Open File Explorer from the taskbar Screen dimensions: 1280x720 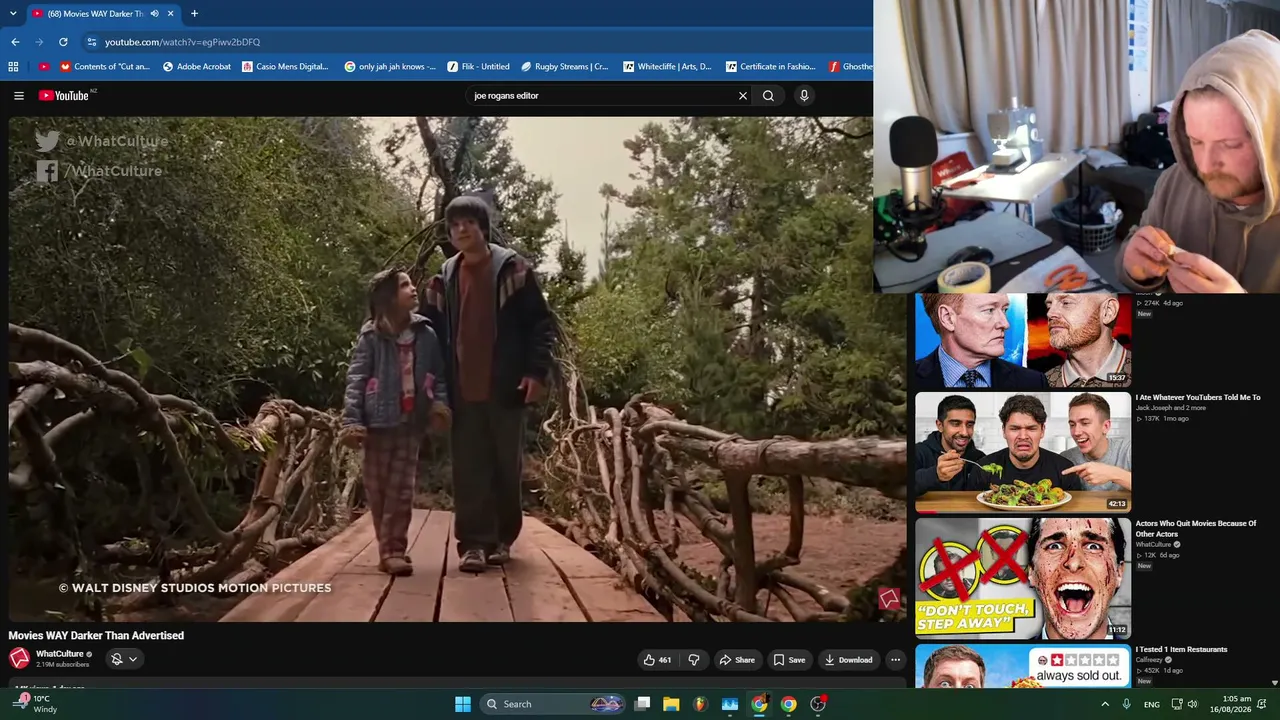click(671, 704)
